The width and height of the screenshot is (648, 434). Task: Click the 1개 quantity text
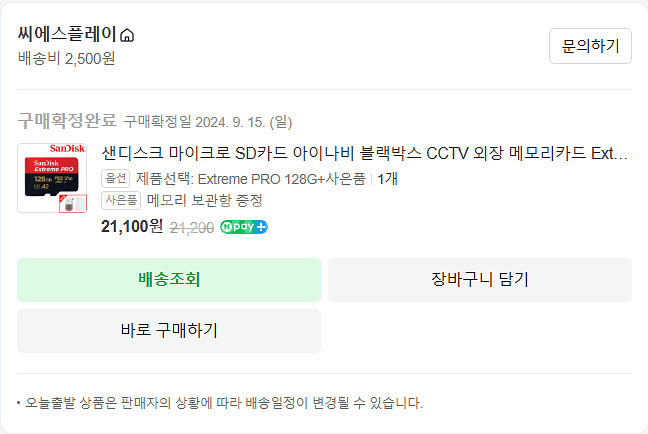pyautogui.click(x=388, y=179)
